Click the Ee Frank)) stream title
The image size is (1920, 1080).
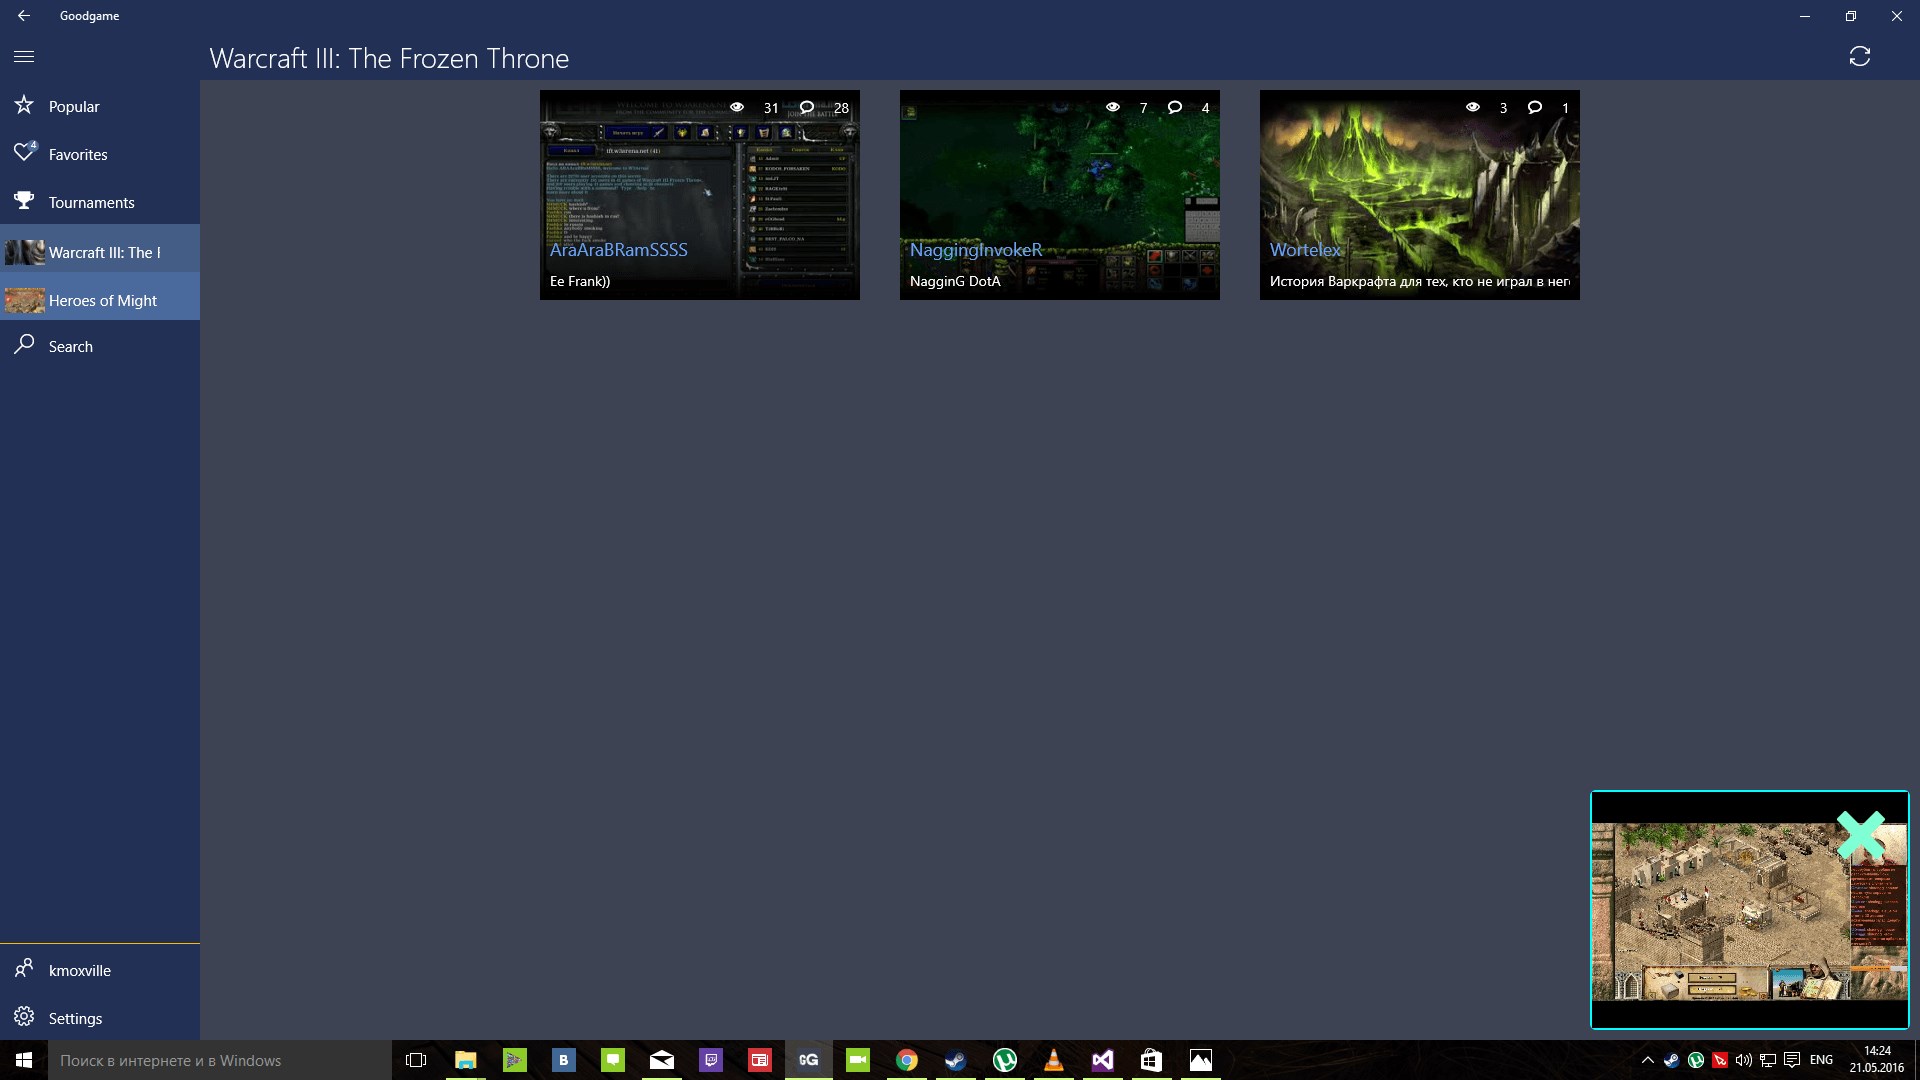pyautogui.click(x=580, y=281)
